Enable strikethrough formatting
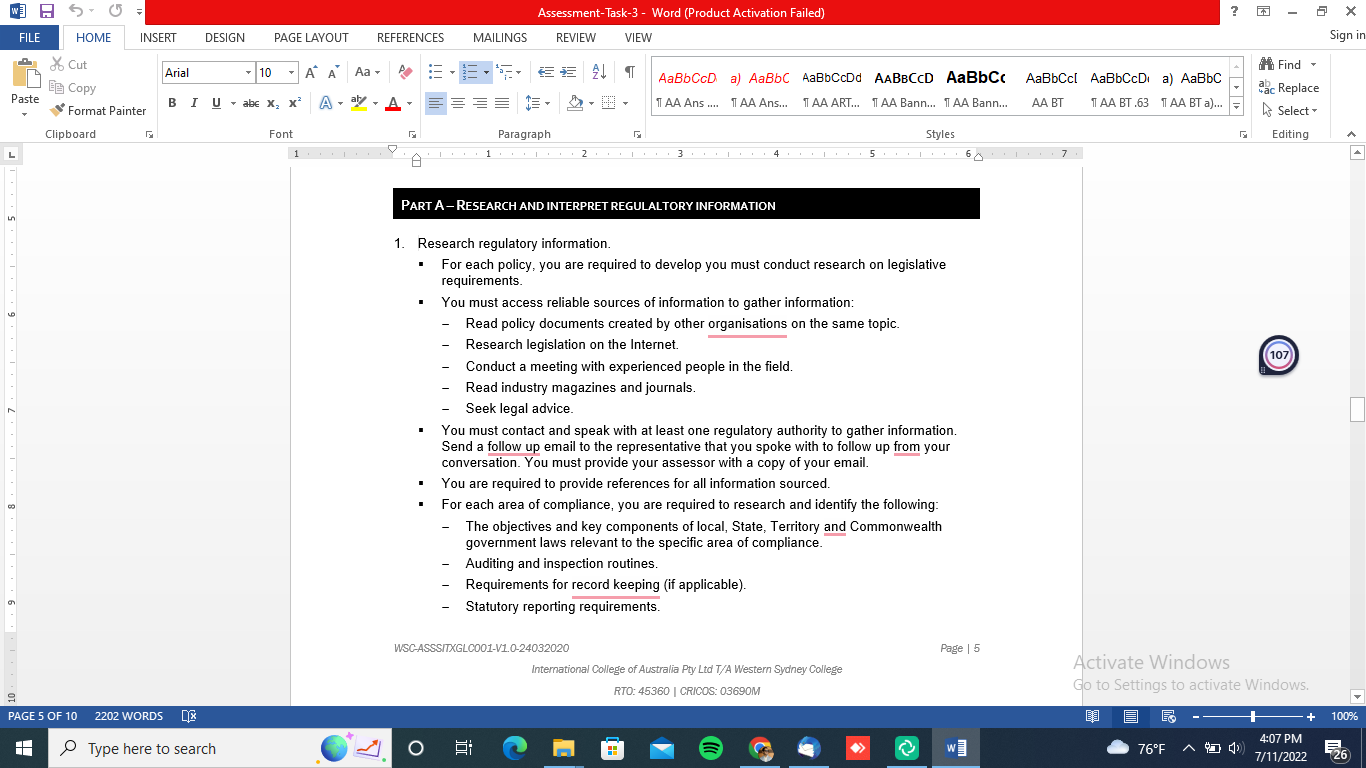The height and width of the screenshot is (768, 1366). 250,102
